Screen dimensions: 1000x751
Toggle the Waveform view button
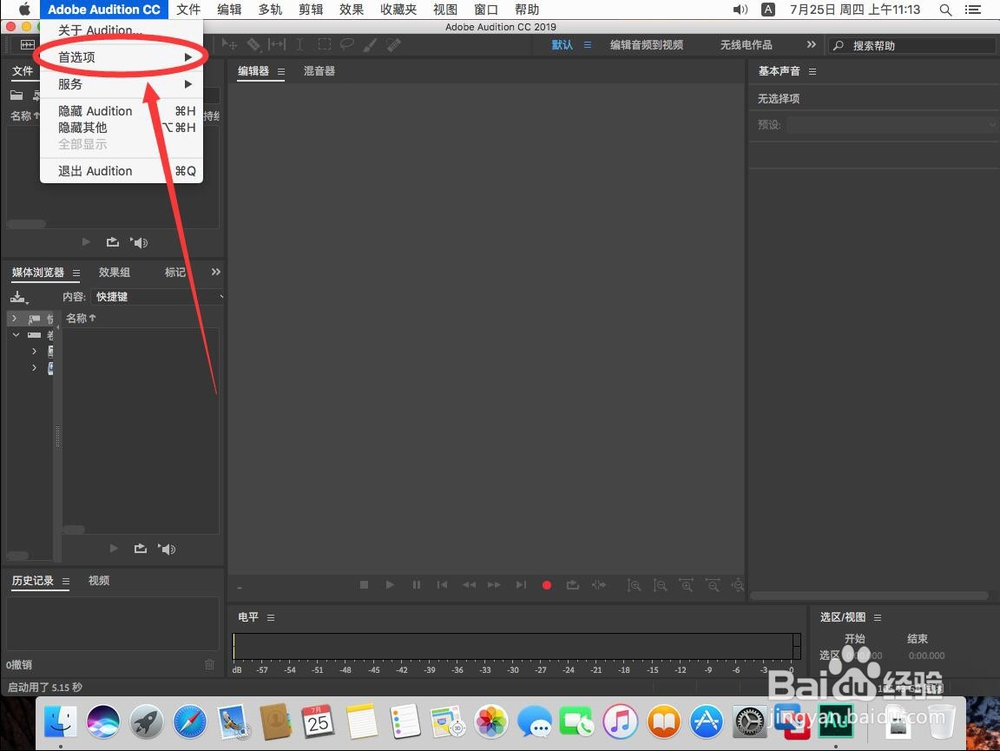[x=27, y=45]
